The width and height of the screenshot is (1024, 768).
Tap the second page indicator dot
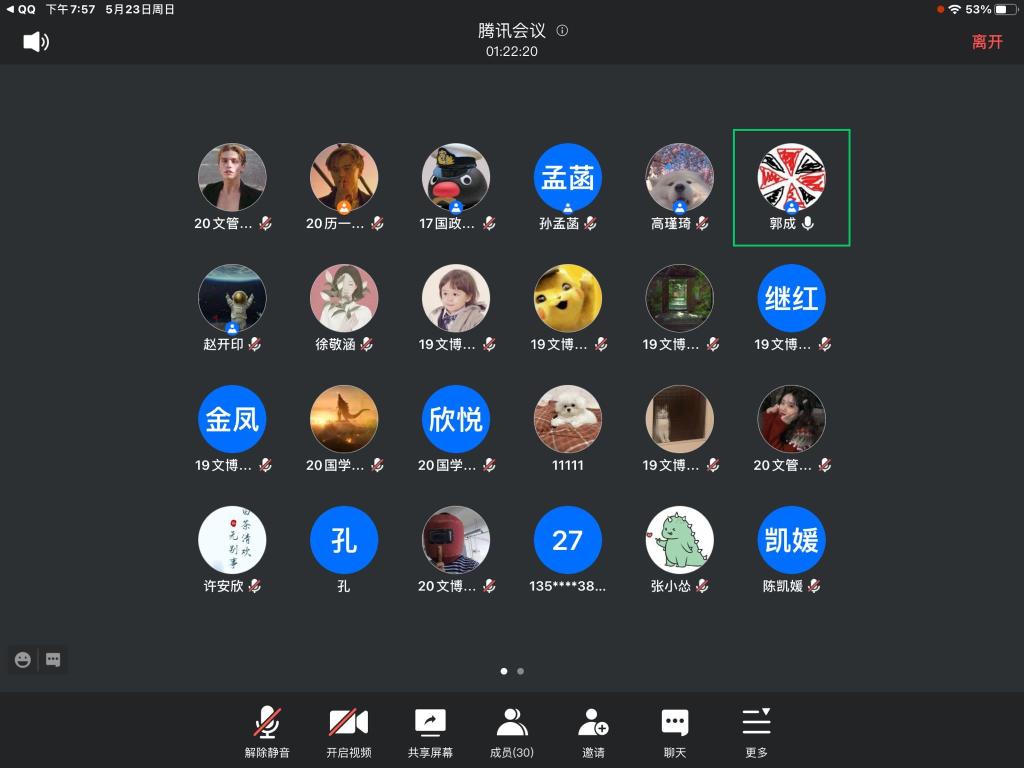(519, 671)
